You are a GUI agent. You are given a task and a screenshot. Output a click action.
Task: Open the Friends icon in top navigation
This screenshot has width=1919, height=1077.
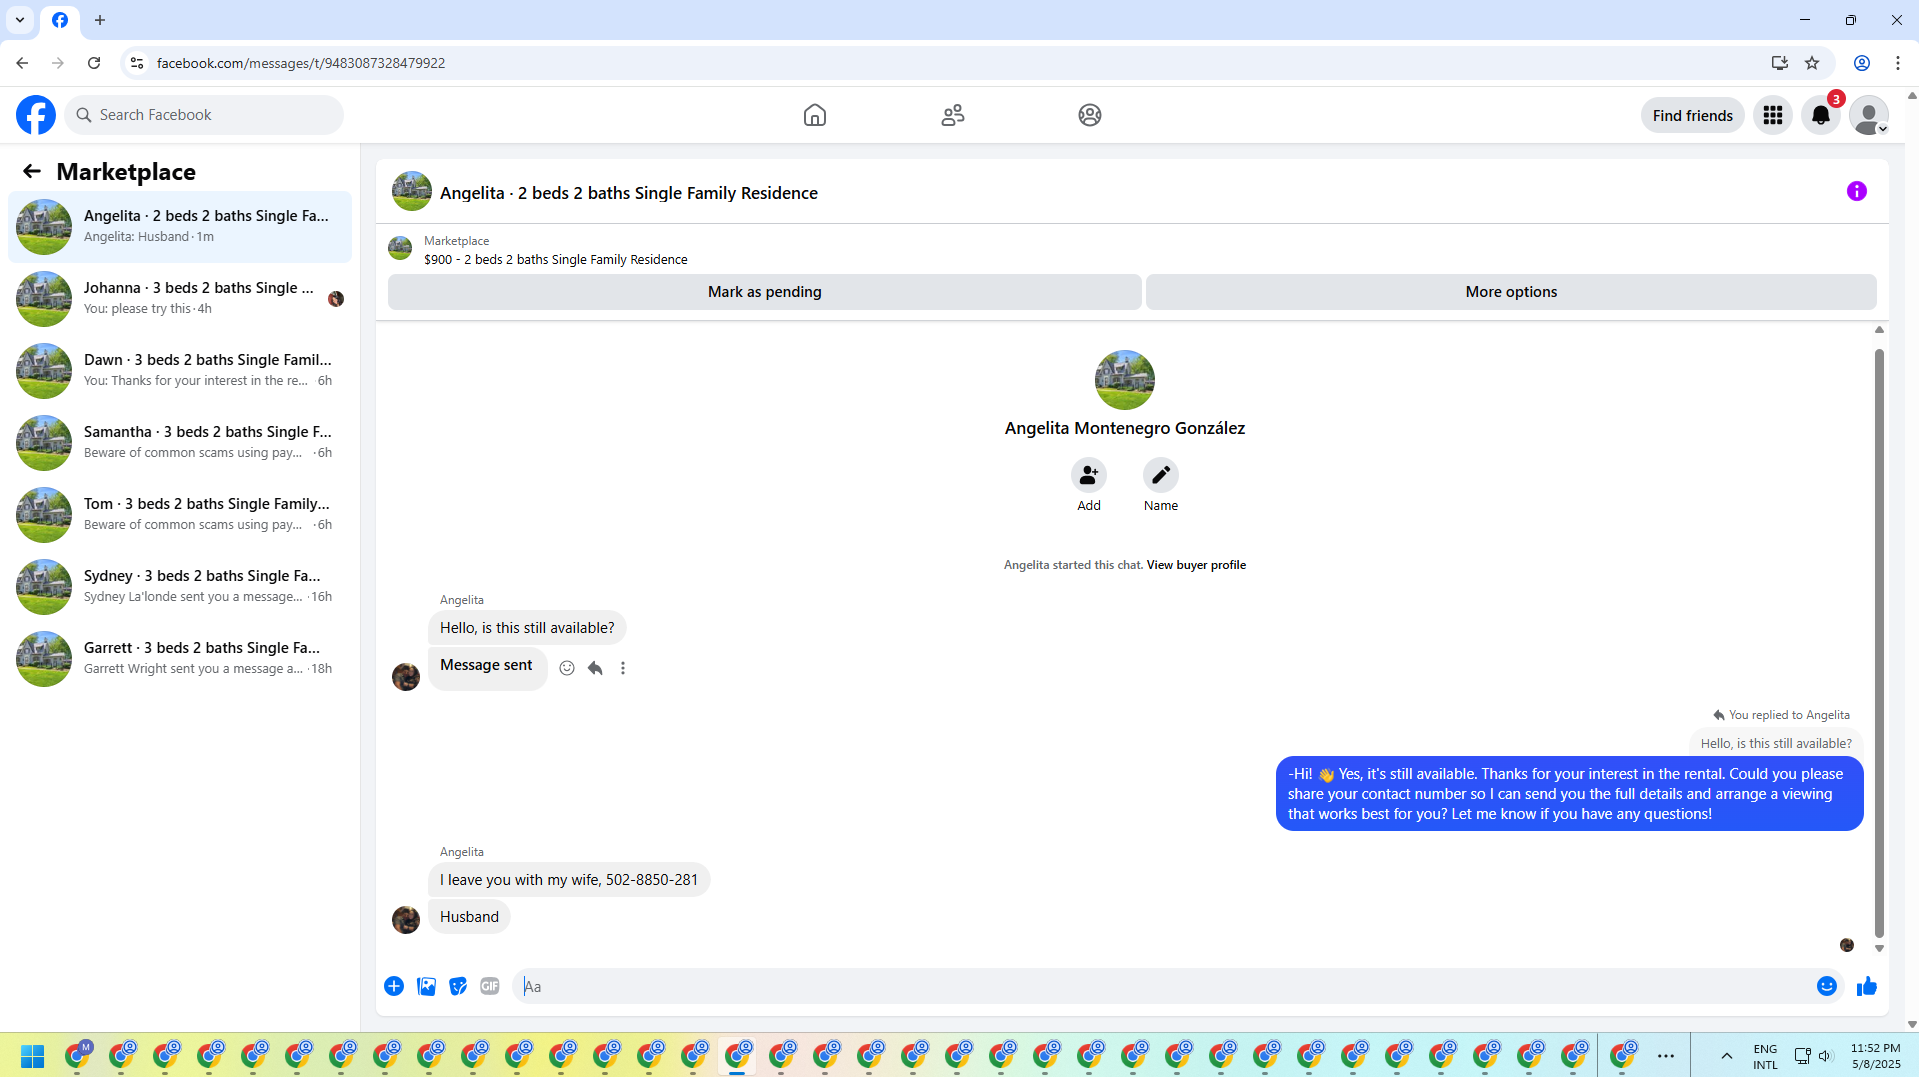click(x=953, y=115)
